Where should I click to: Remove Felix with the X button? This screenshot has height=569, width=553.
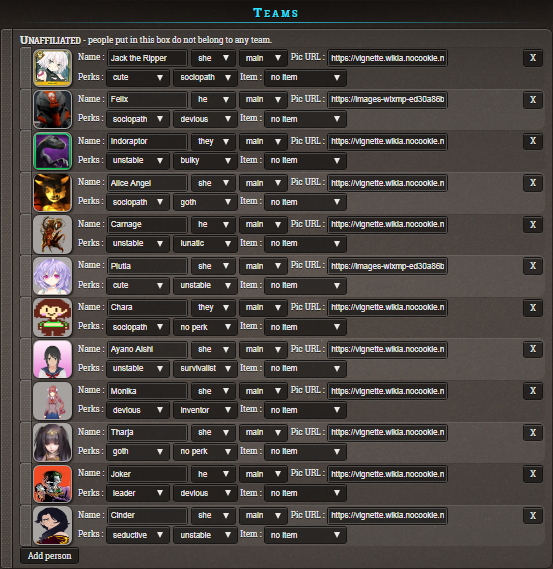point(533,100)
